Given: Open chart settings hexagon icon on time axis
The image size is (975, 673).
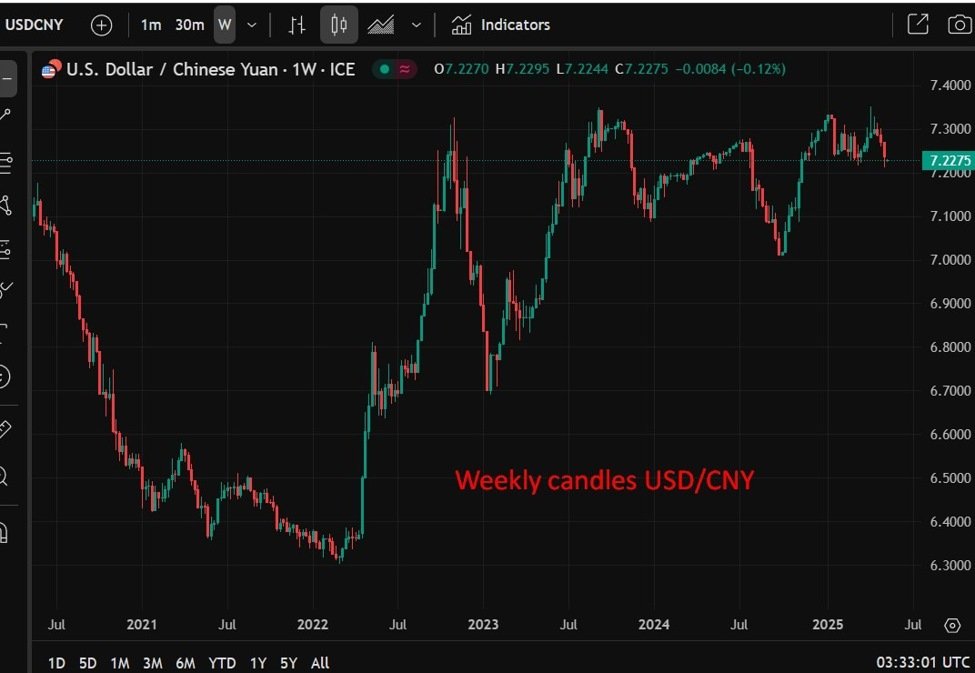Looking at the screenshot, I should (951, 626).
